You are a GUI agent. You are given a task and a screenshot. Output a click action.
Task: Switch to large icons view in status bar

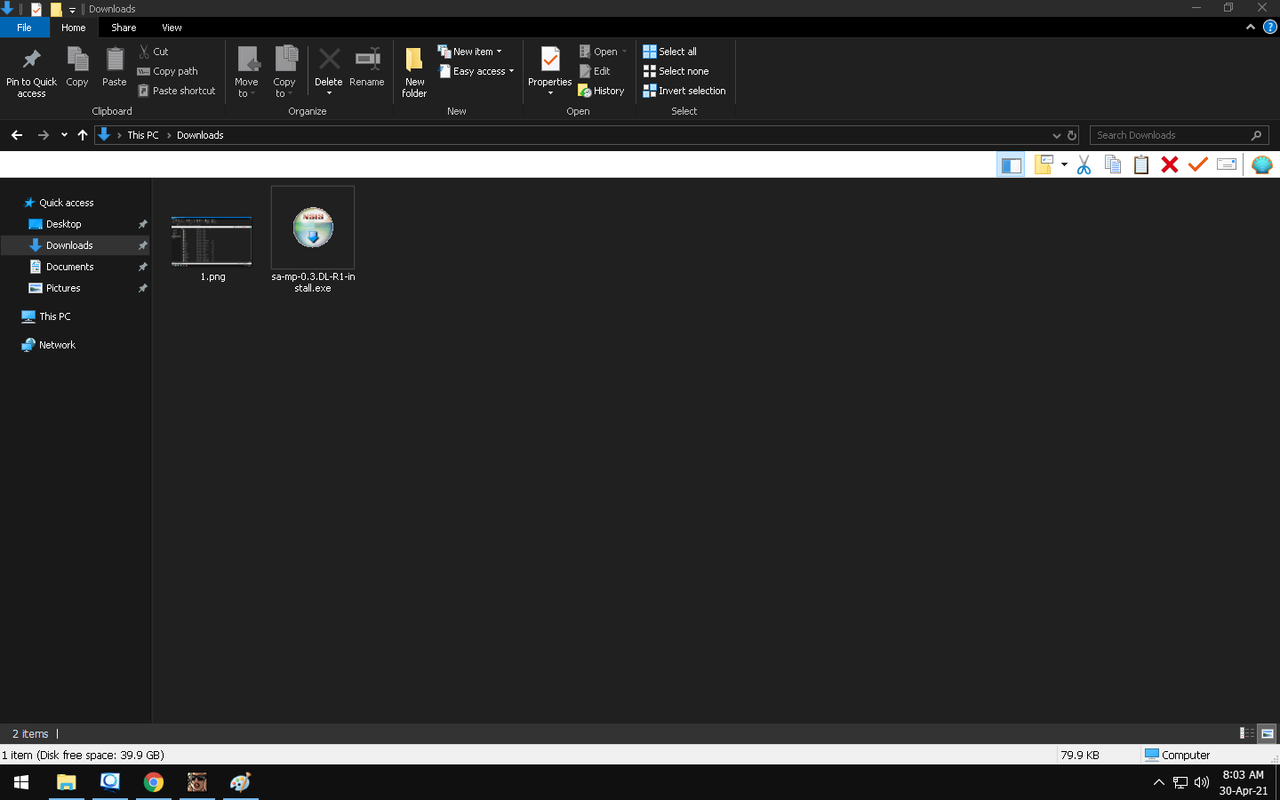coord(1267,733)
